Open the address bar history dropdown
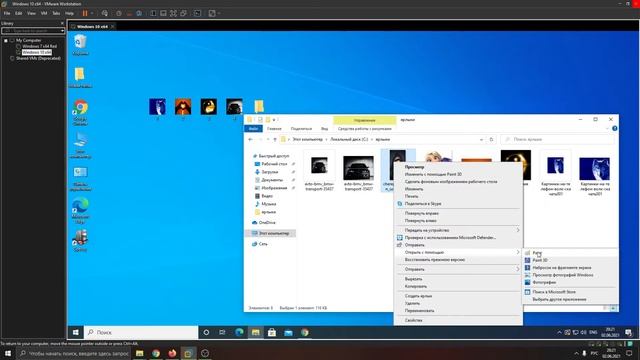Viewport: 640px width, 360px height. click(x=482, y=140)
